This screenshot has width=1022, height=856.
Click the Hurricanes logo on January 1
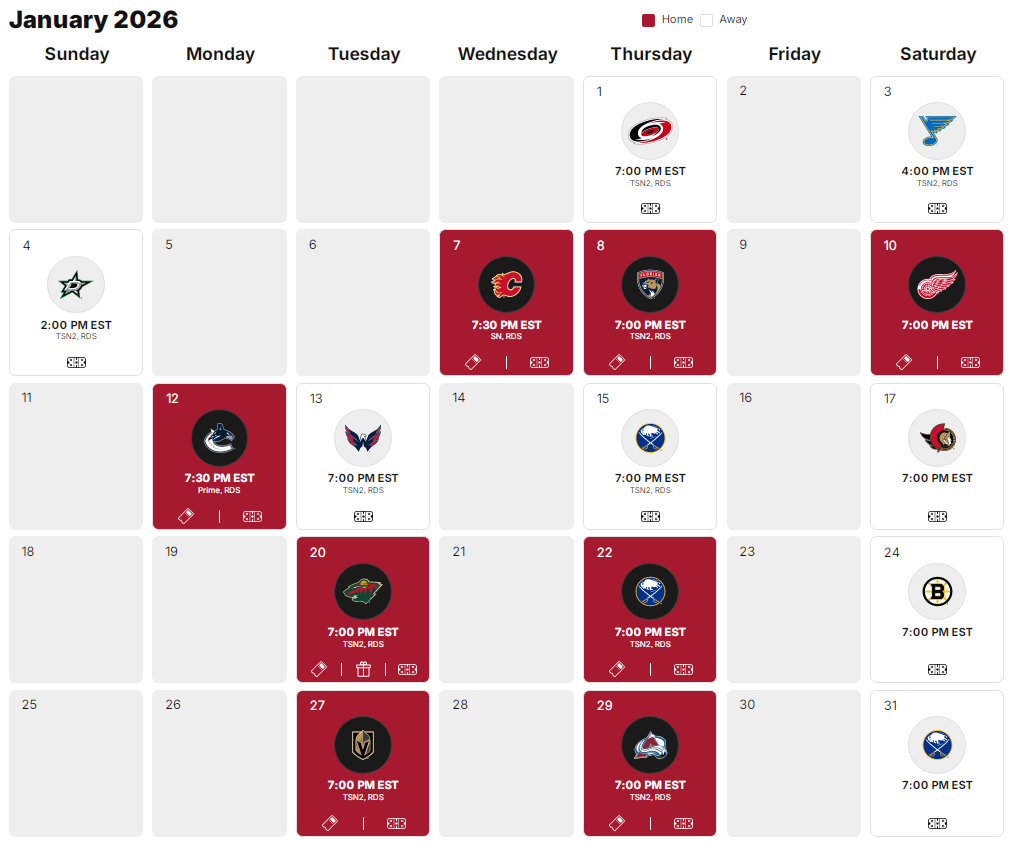[x=650, y=130]
